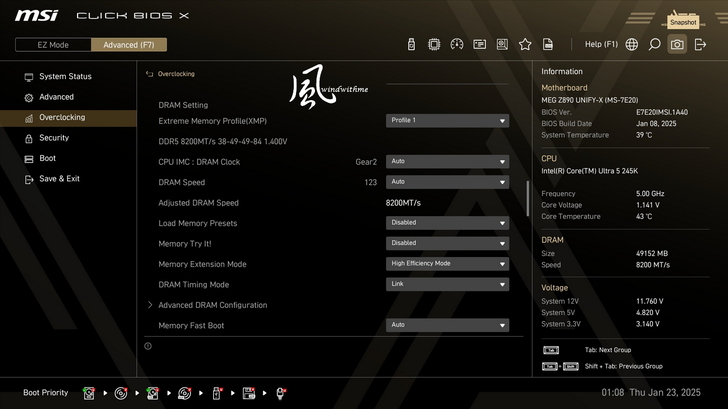Click DRAM size 49152 MB value

(652, 253)
